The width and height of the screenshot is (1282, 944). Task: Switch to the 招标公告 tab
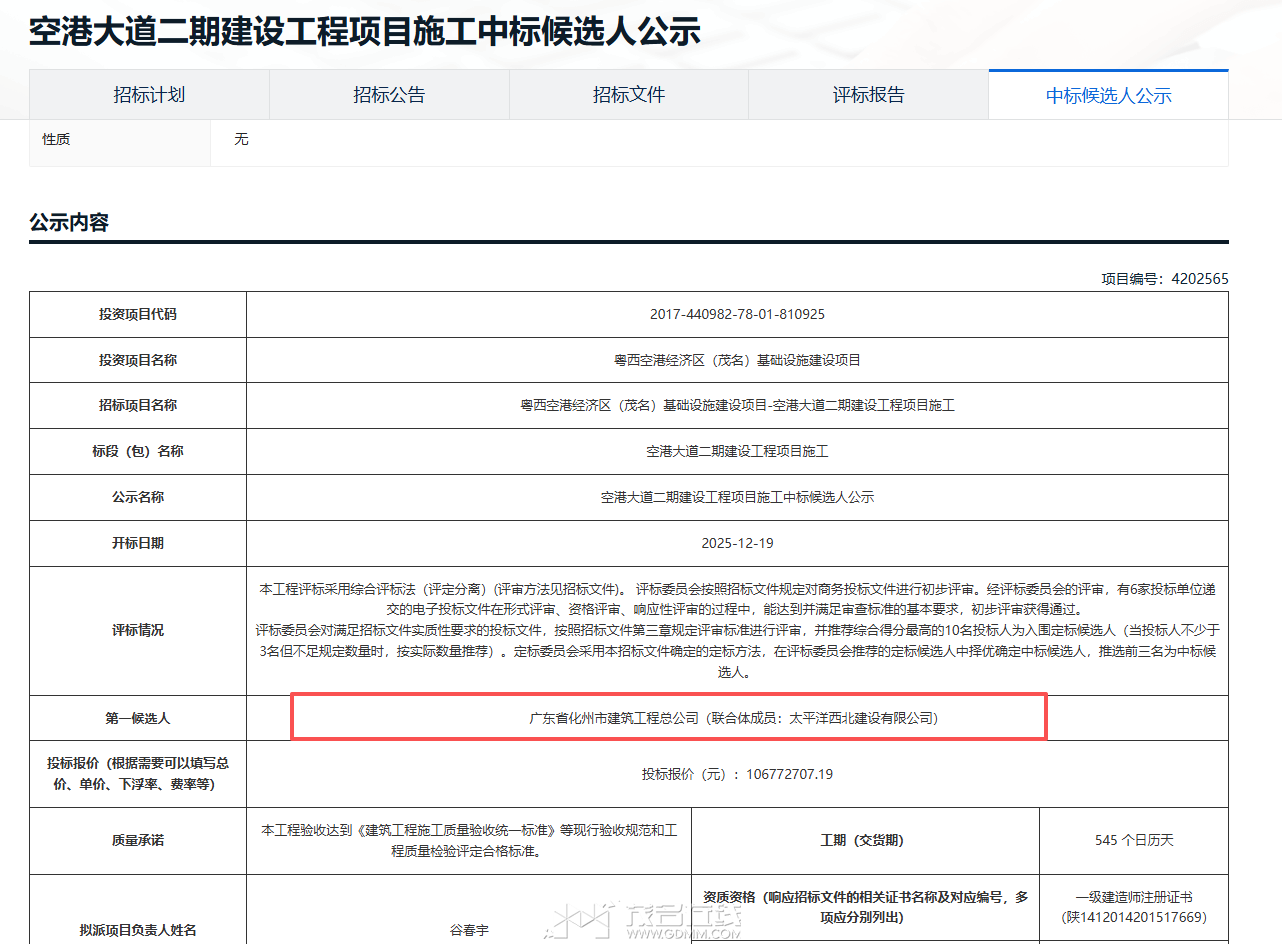(x=389, y=95)
